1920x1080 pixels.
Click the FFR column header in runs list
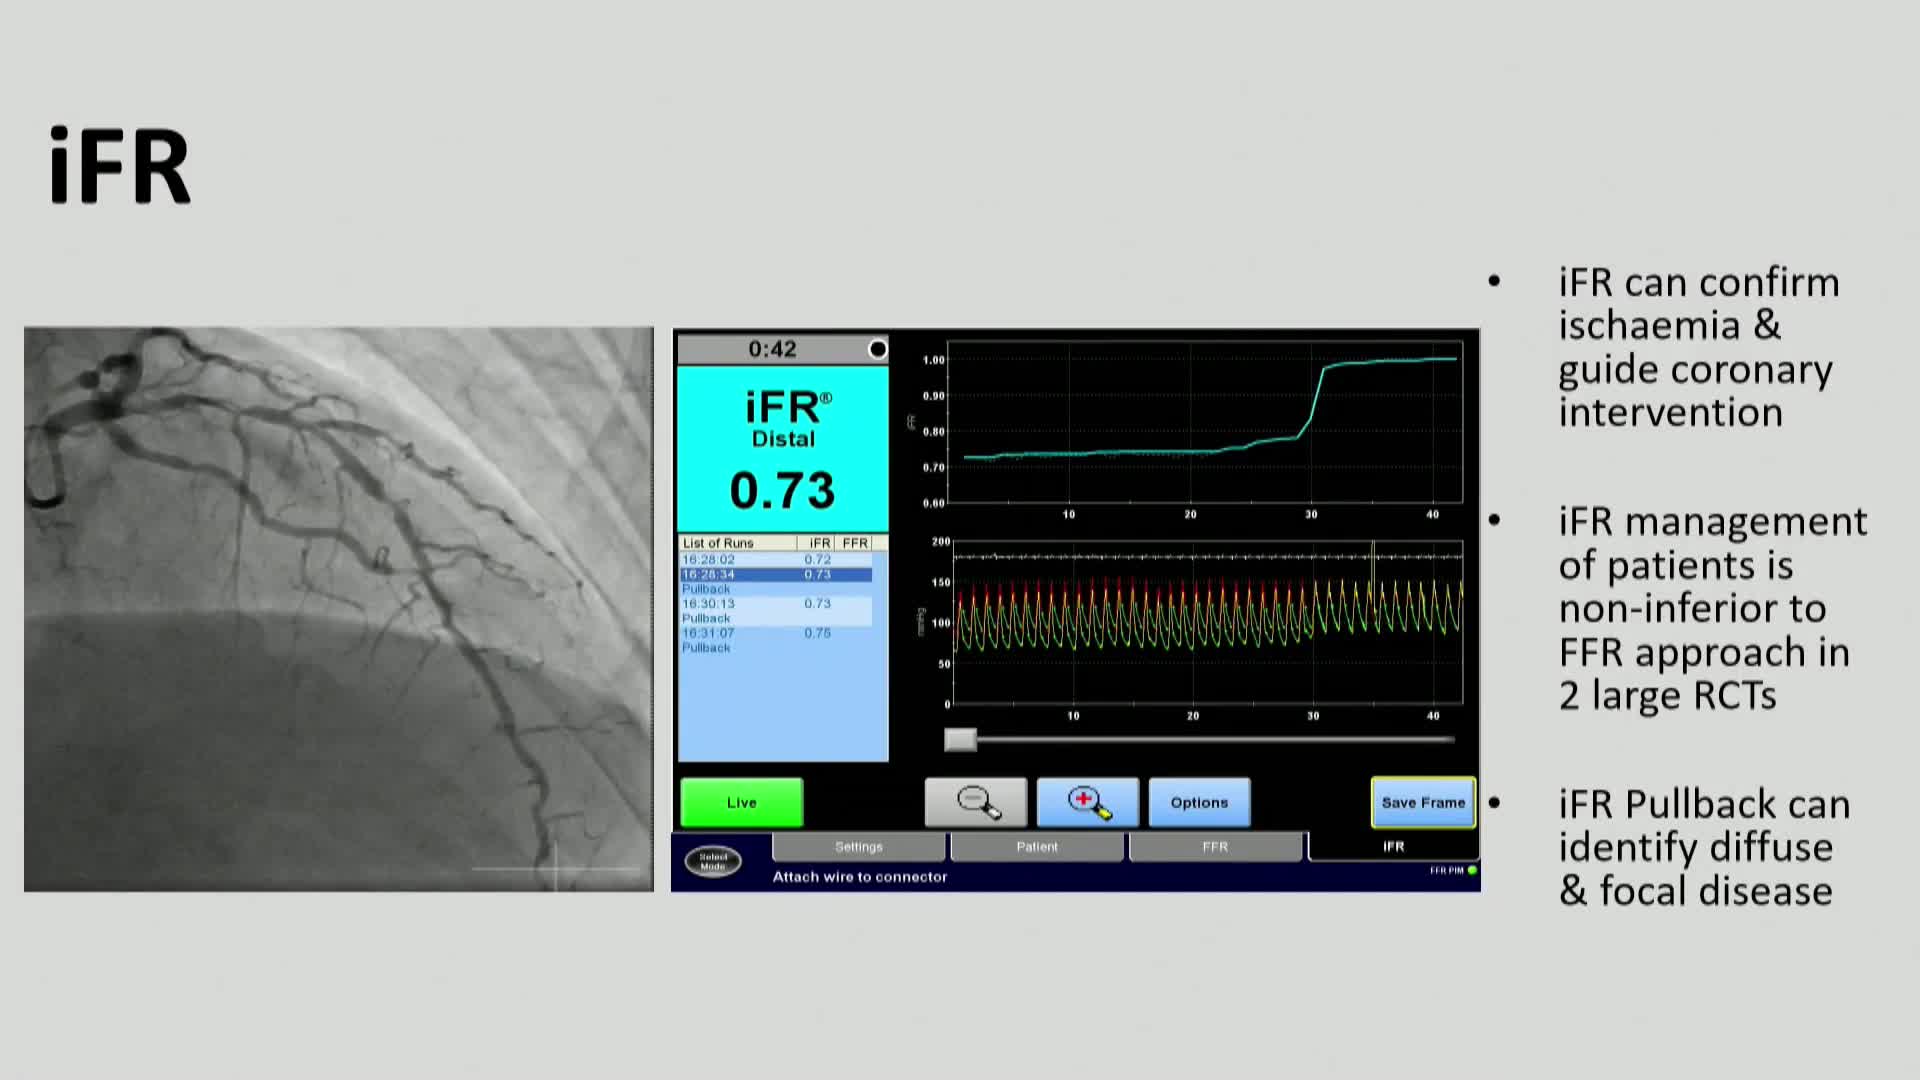pyautogui.click(x=854, y=543)
